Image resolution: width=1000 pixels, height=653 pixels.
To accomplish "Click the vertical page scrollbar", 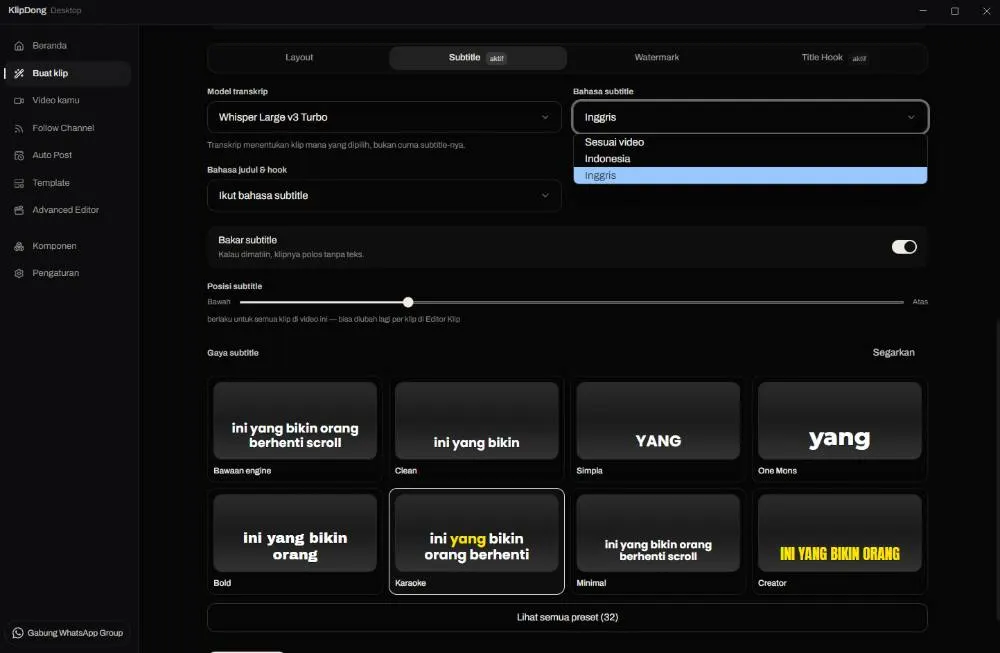I will [x=997, y=469].
